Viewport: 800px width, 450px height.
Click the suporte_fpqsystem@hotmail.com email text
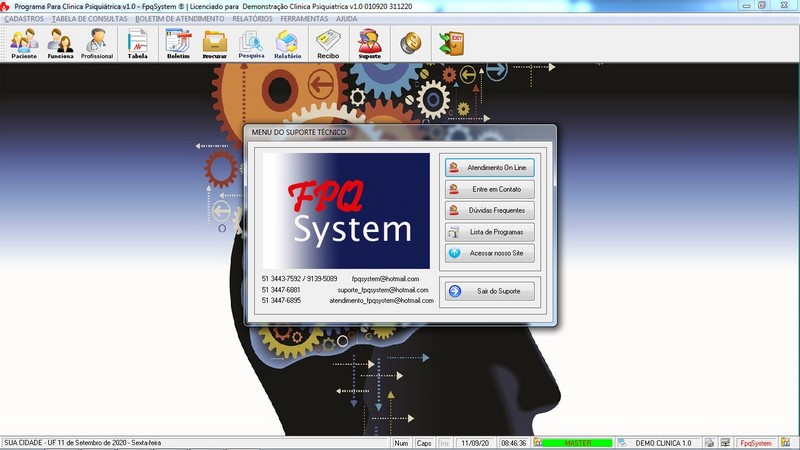coord(383,290)
